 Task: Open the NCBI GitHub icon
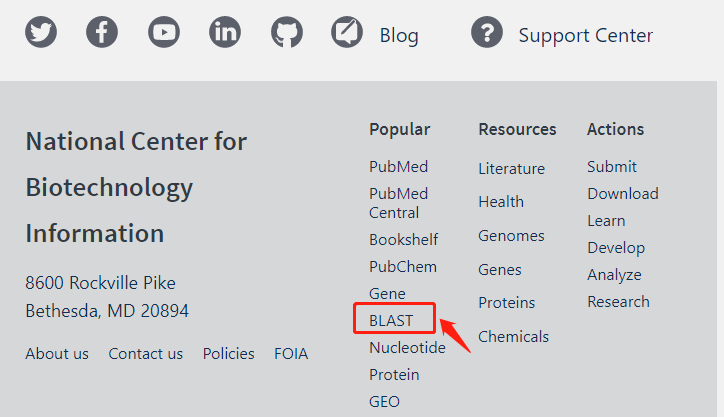(x=287, y=32)
